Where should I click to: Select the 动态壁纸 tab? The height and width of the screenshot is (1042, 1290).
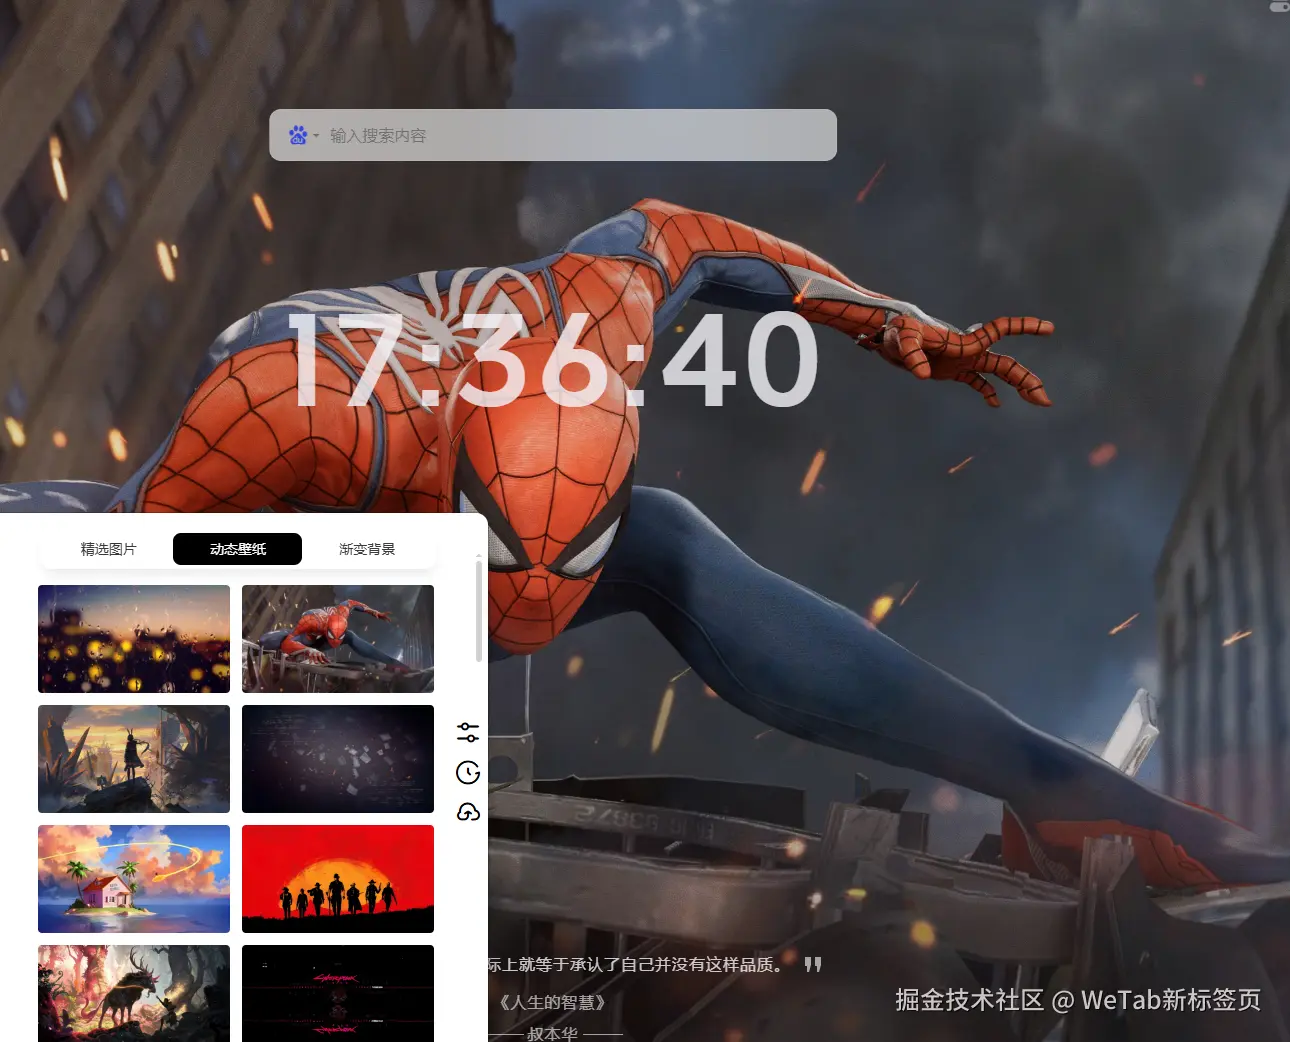pyautogui.click(x=237, y=549)
